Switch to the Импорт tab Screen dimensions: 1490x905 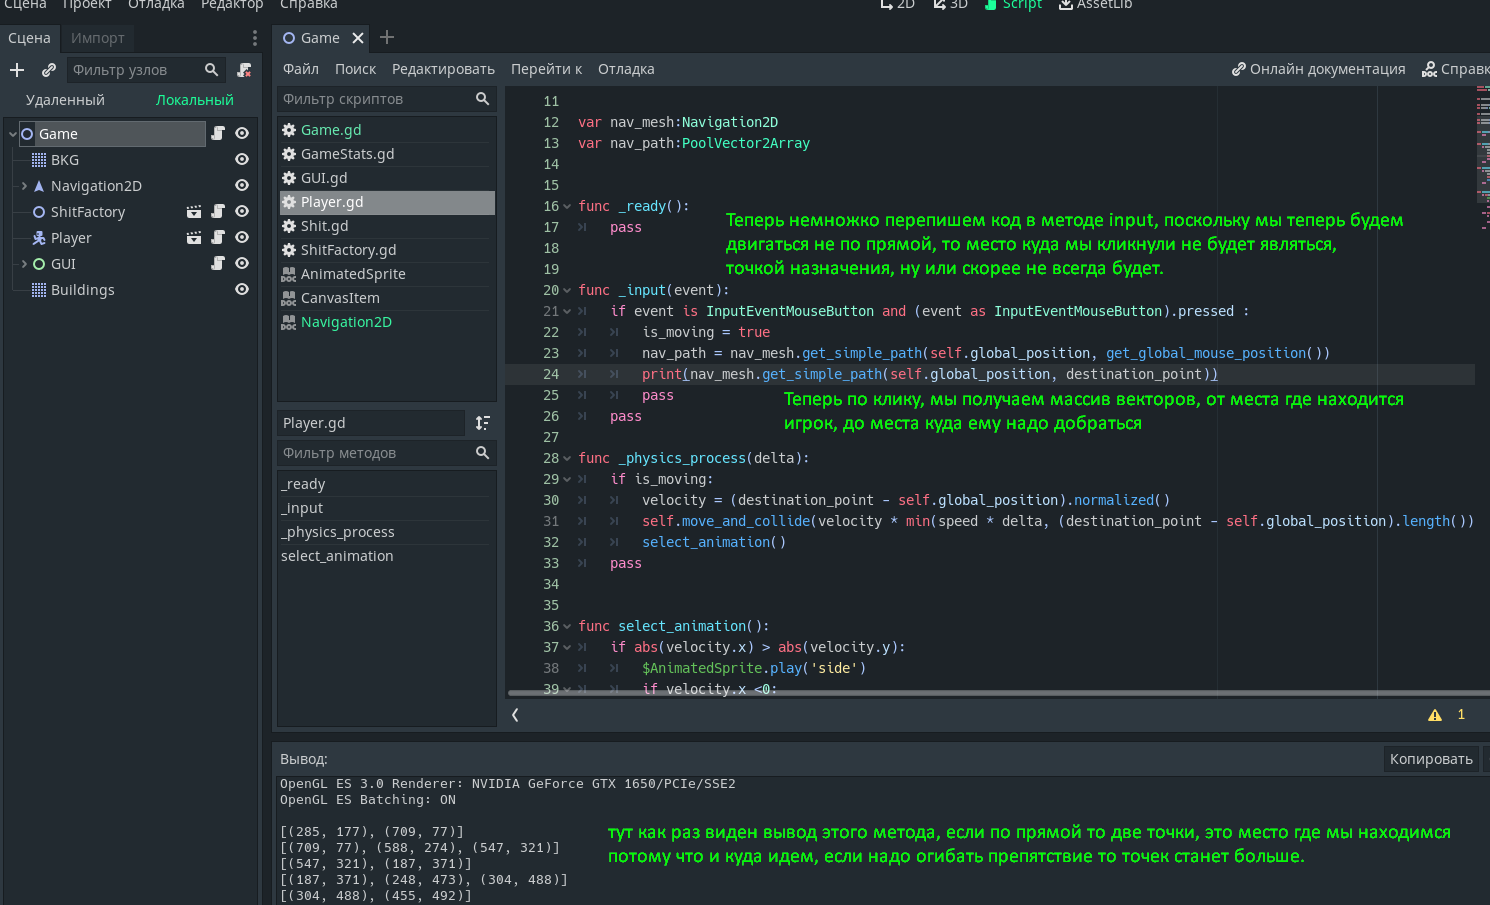point(98,38)
